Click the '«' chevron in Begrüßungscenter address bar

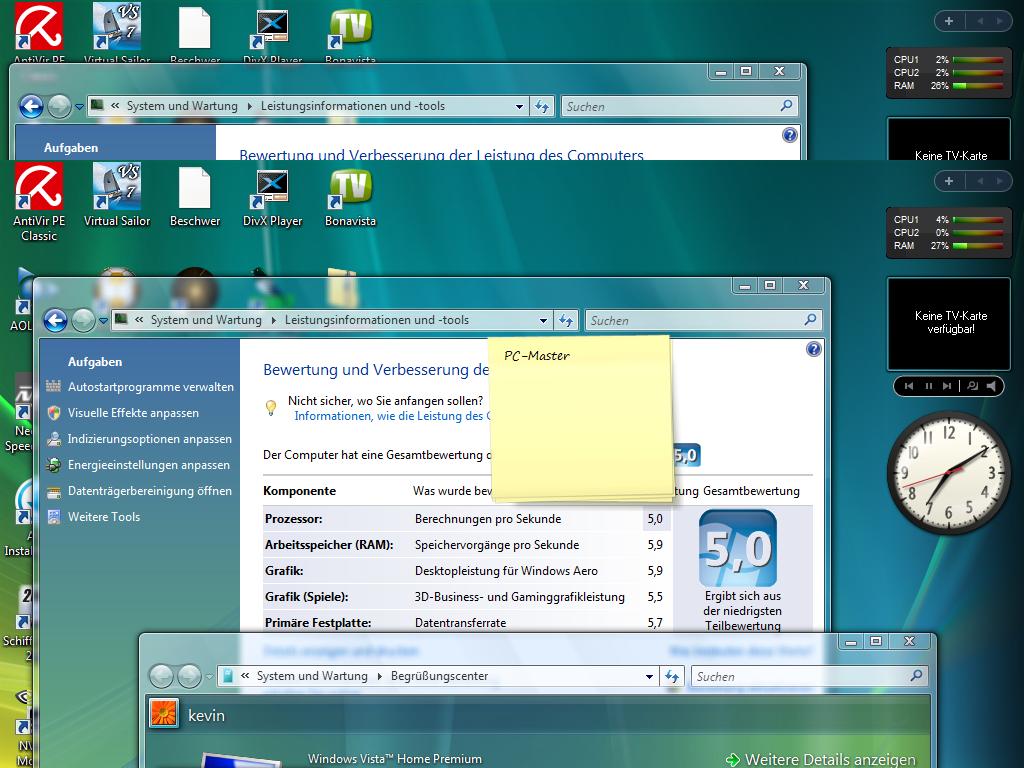[245, 676]
